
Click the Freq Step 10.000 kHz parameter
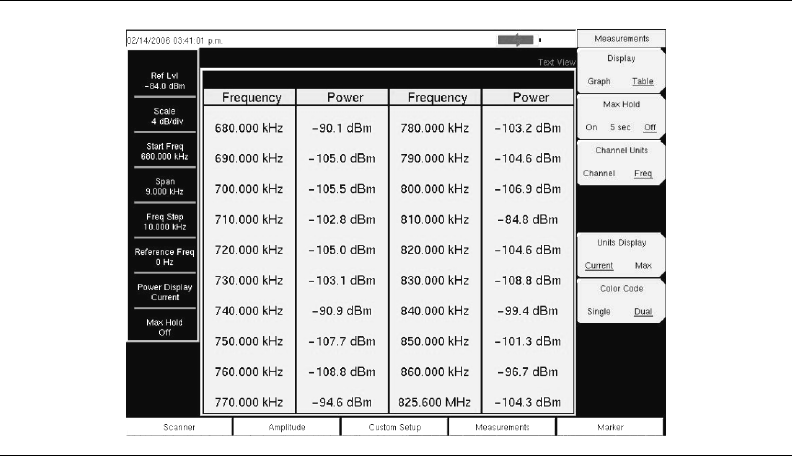pyautogui.click(x=165, y=222)
